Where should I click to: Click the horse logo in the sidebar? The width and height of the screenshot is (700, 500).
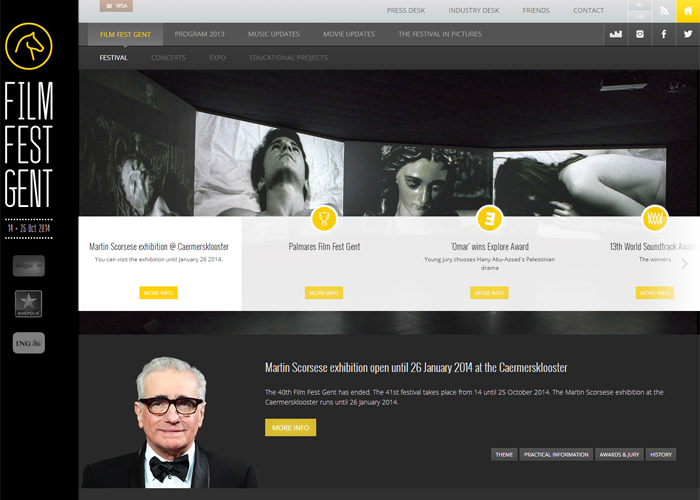pos(29,46)
